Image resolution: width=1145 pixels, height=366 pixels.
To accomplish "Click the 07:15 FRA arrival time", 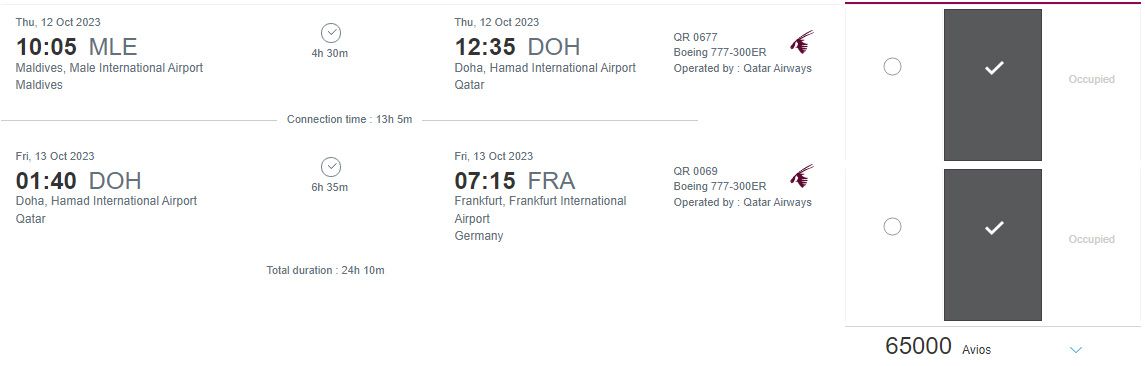I will click(x=515, y=180).
